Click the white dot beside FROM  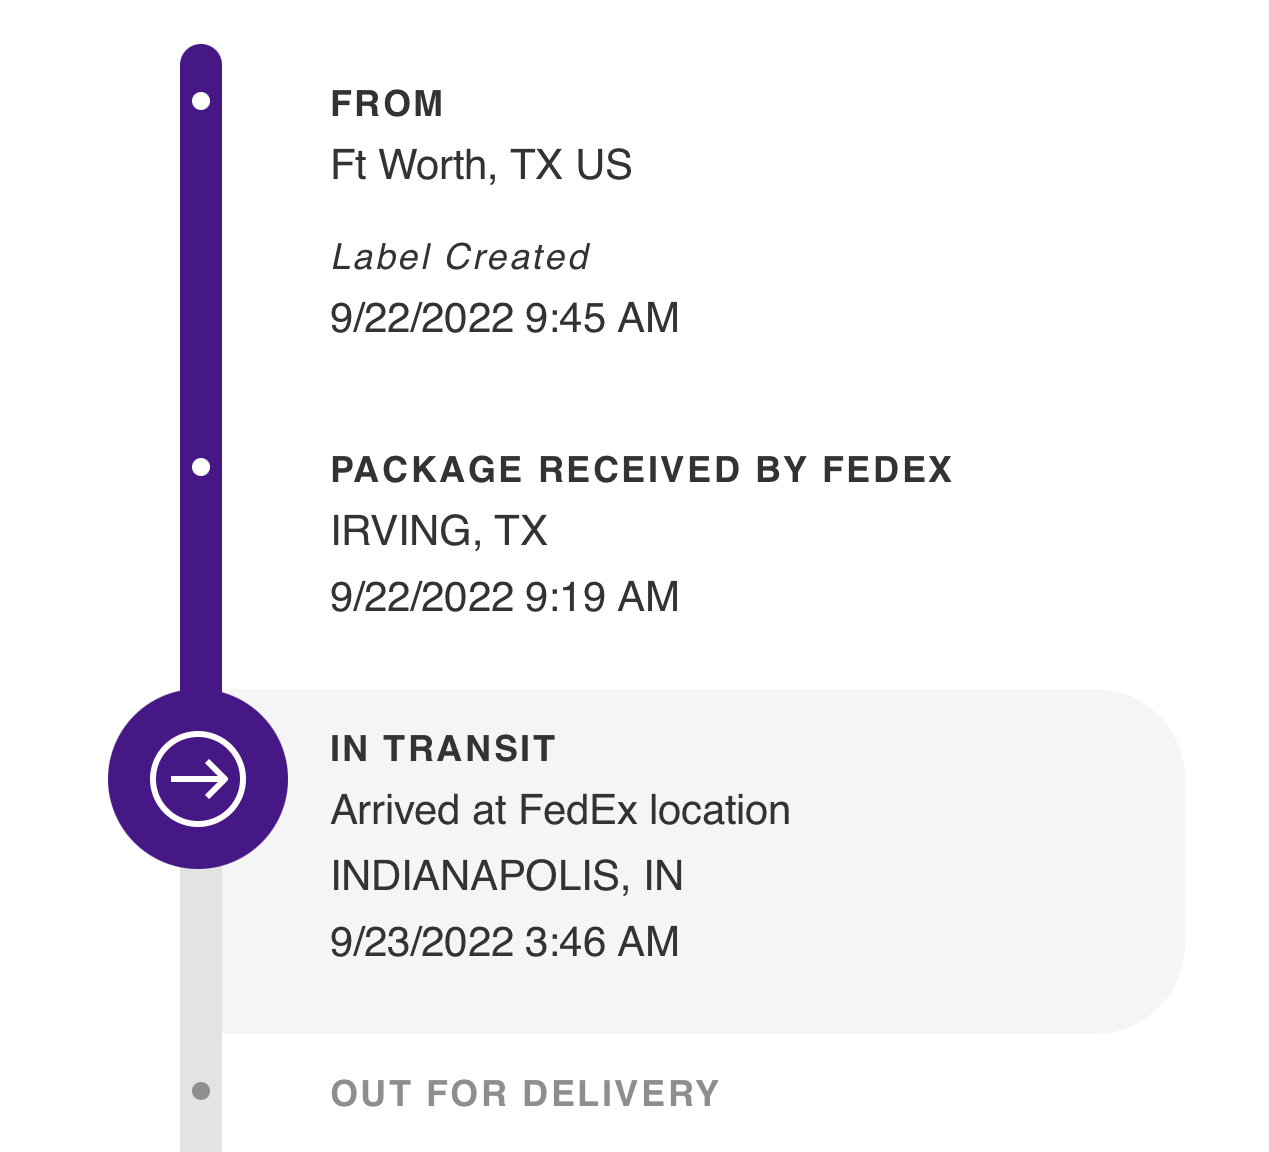(201, 101)
